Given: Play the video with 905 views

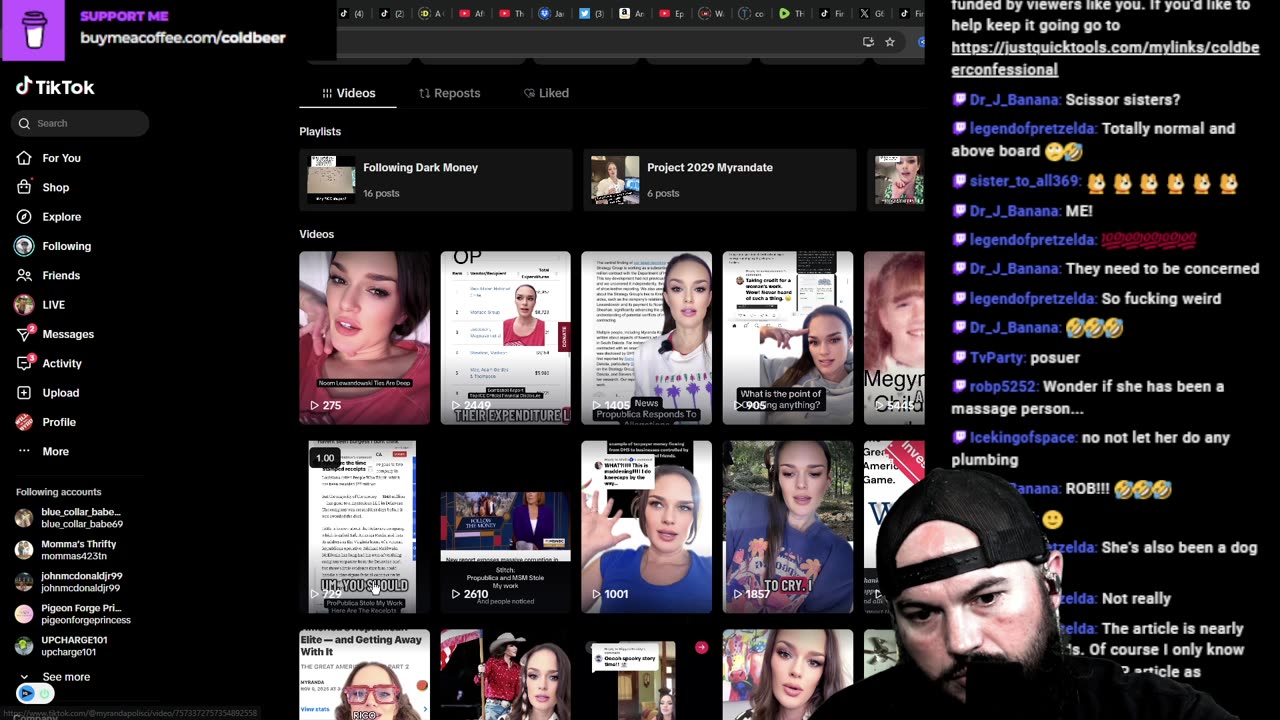Looking at the screenshot, I should pyautogui.click(x=788, y=338).
